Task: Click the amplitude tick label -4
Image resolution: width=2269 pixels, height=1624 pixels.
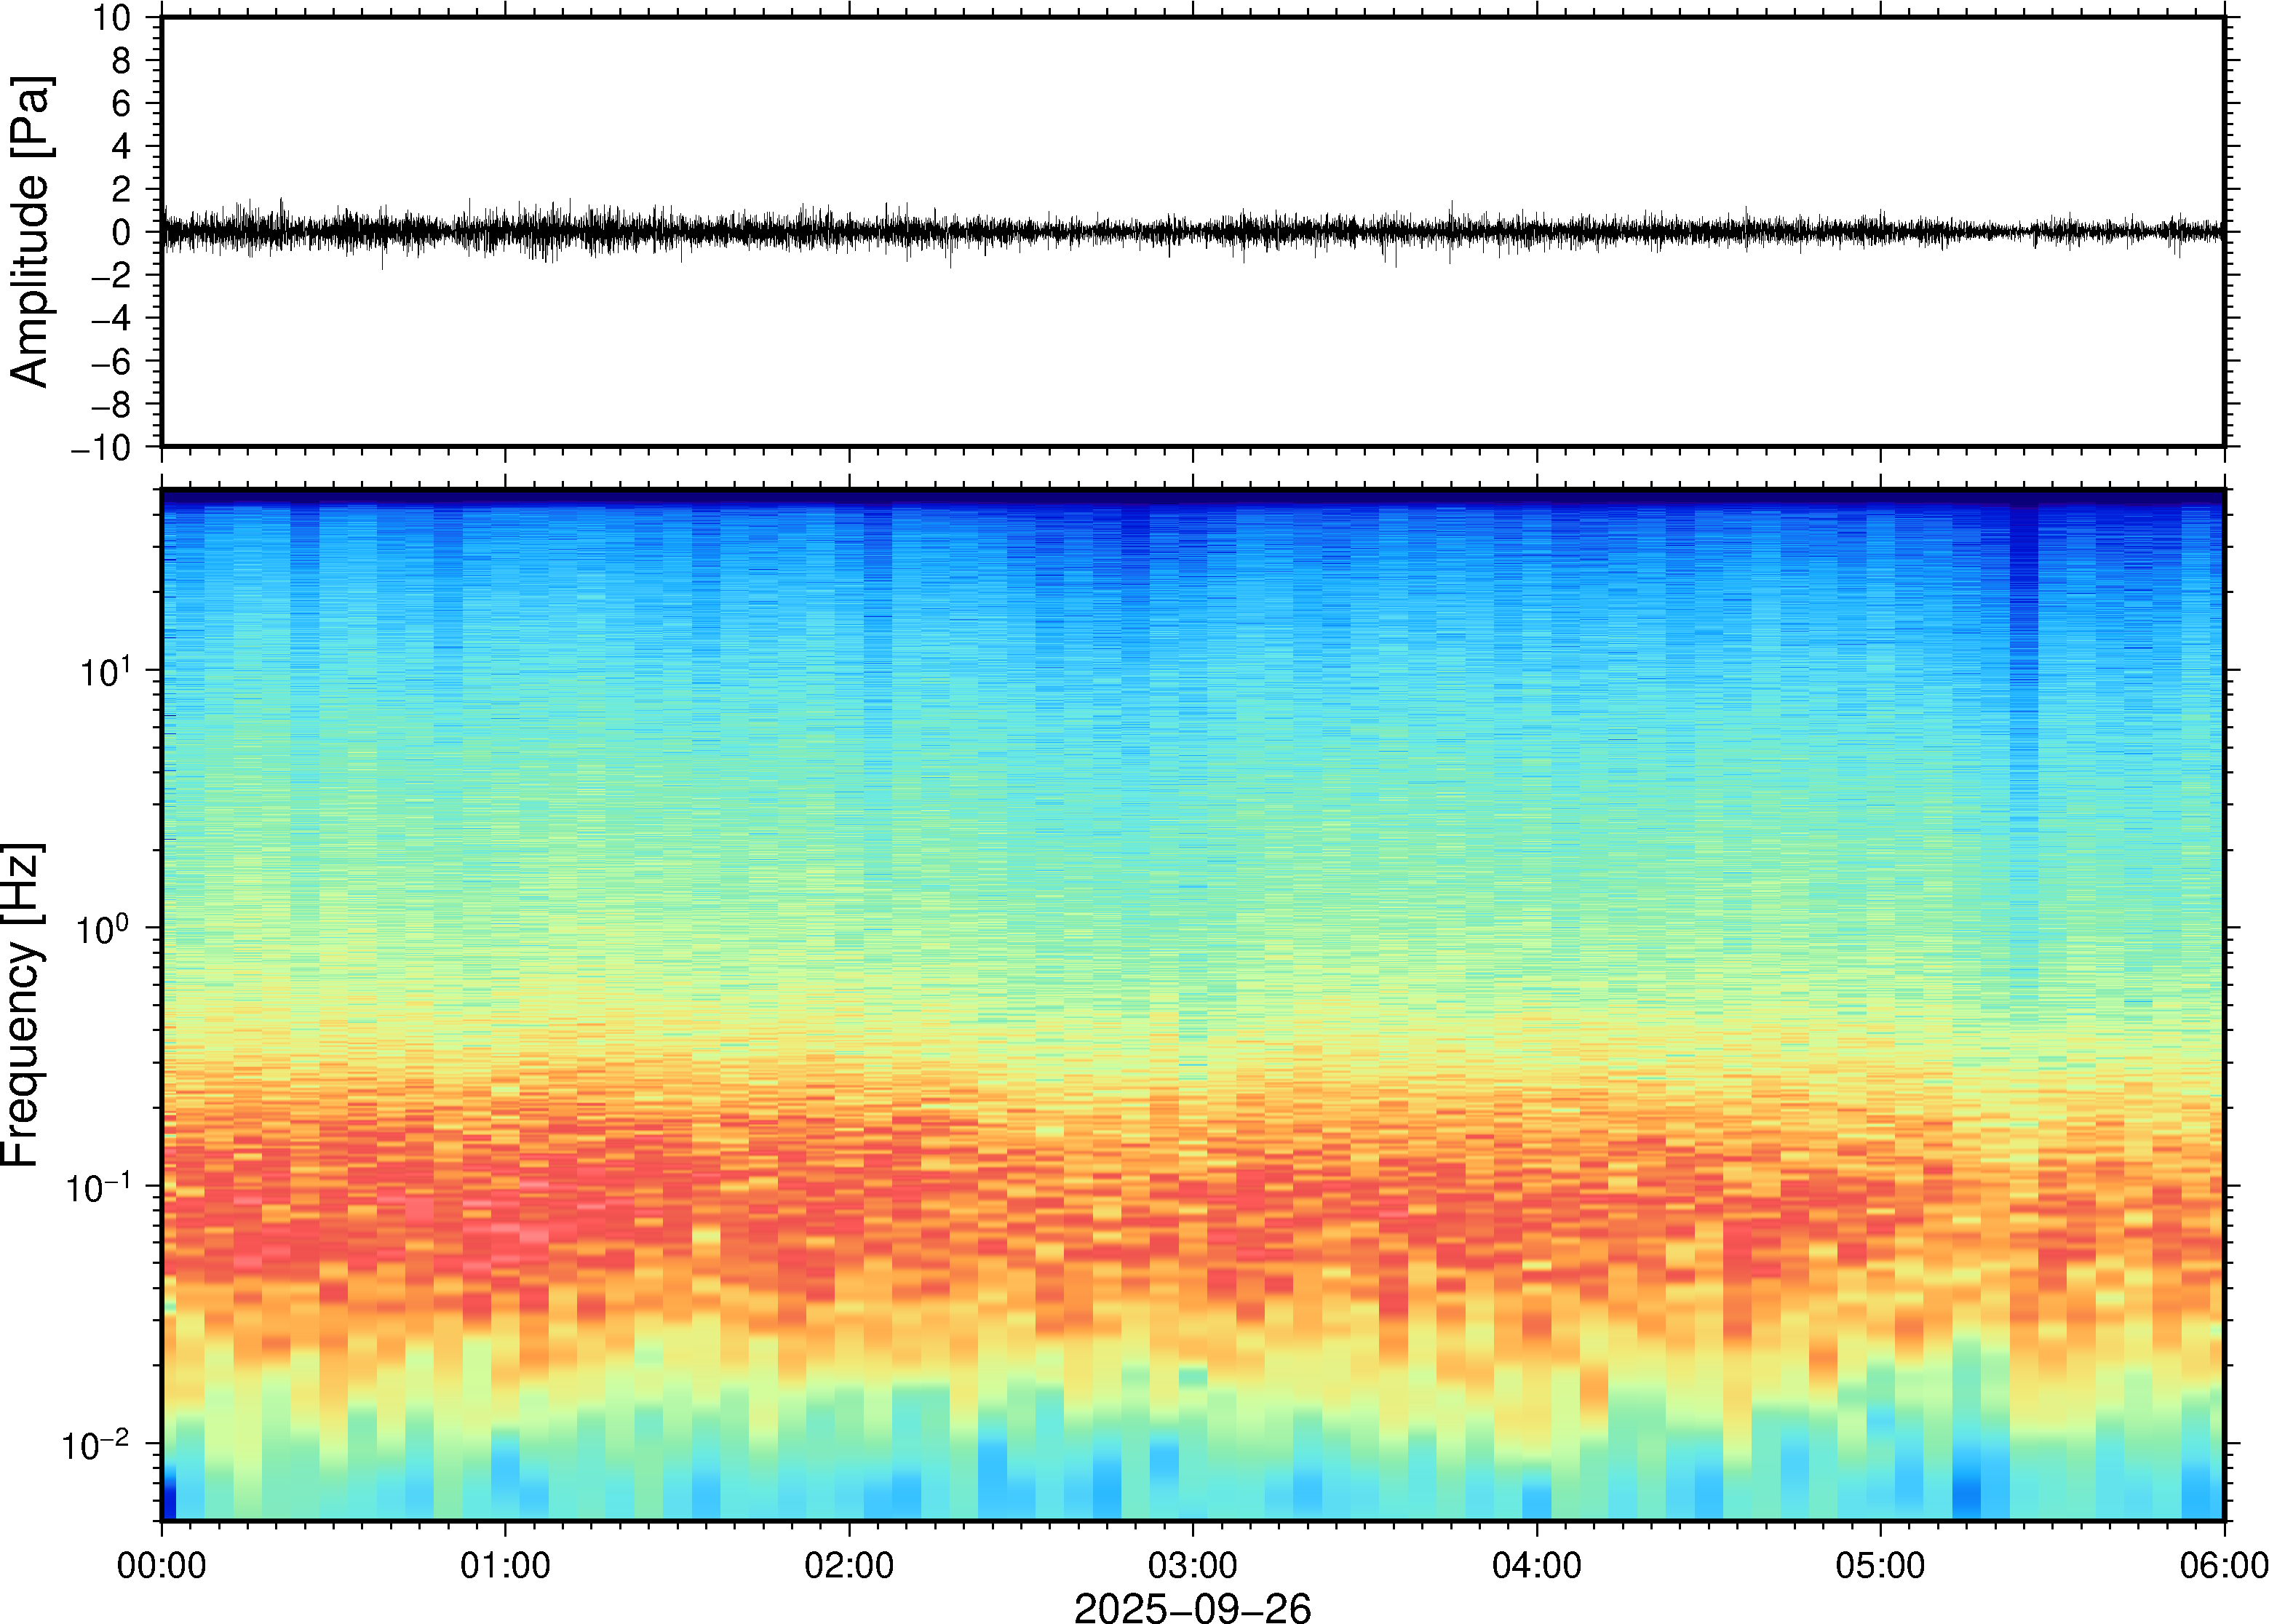Action: pos(110,318)
